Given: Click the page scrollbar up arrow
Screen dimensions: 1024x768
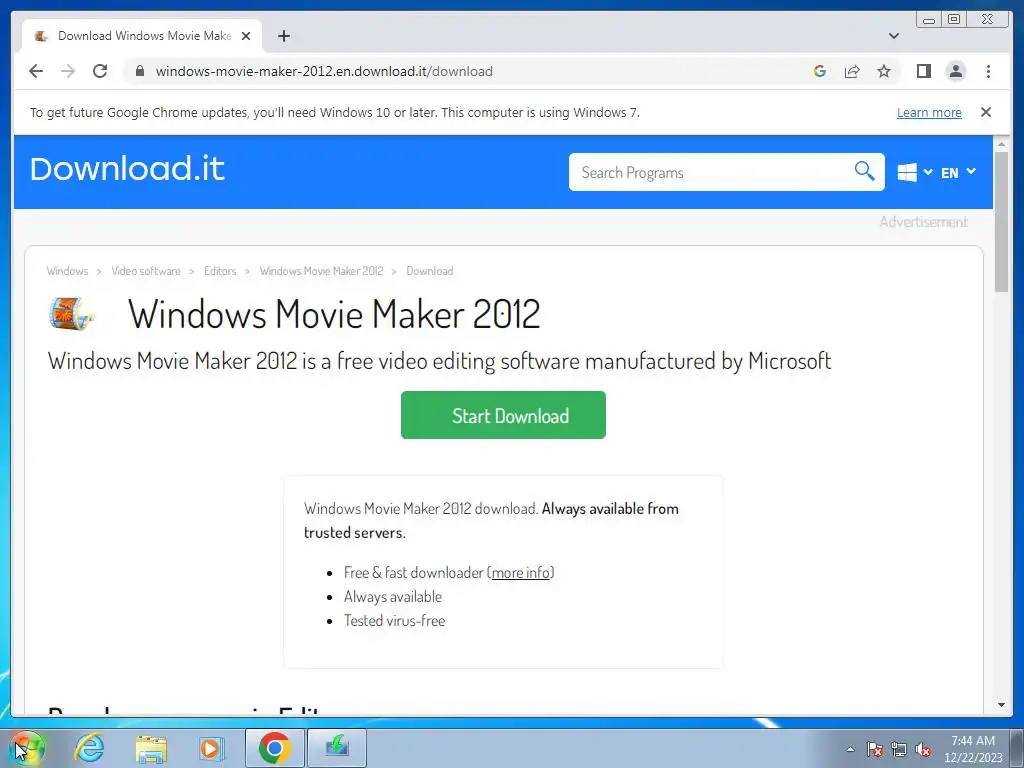Looking at the screenshot, I should click(1001, 144).
